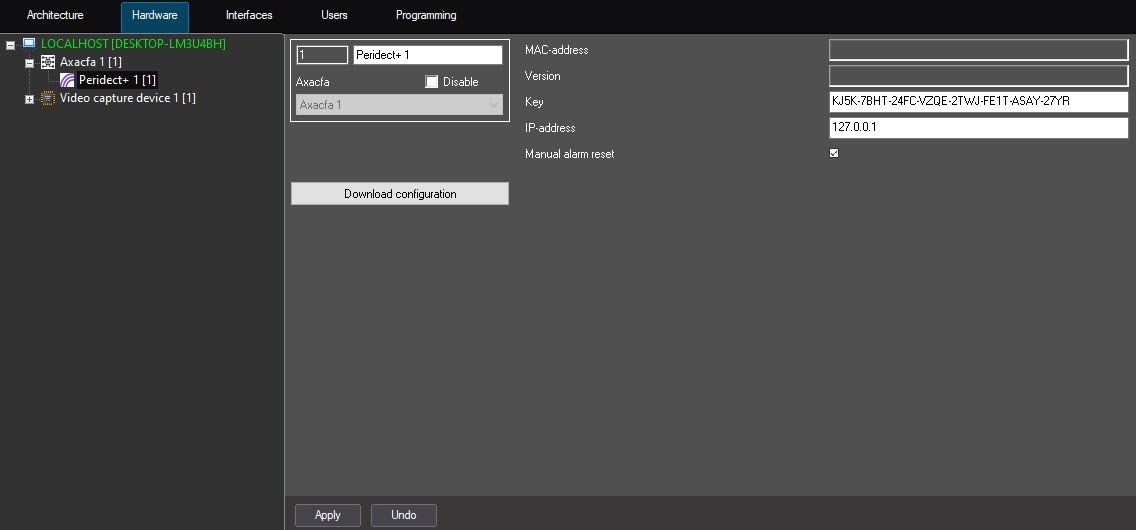Select the Hardware tab
This screenshot has width=1136, height=530.
[x=154, y=16]
